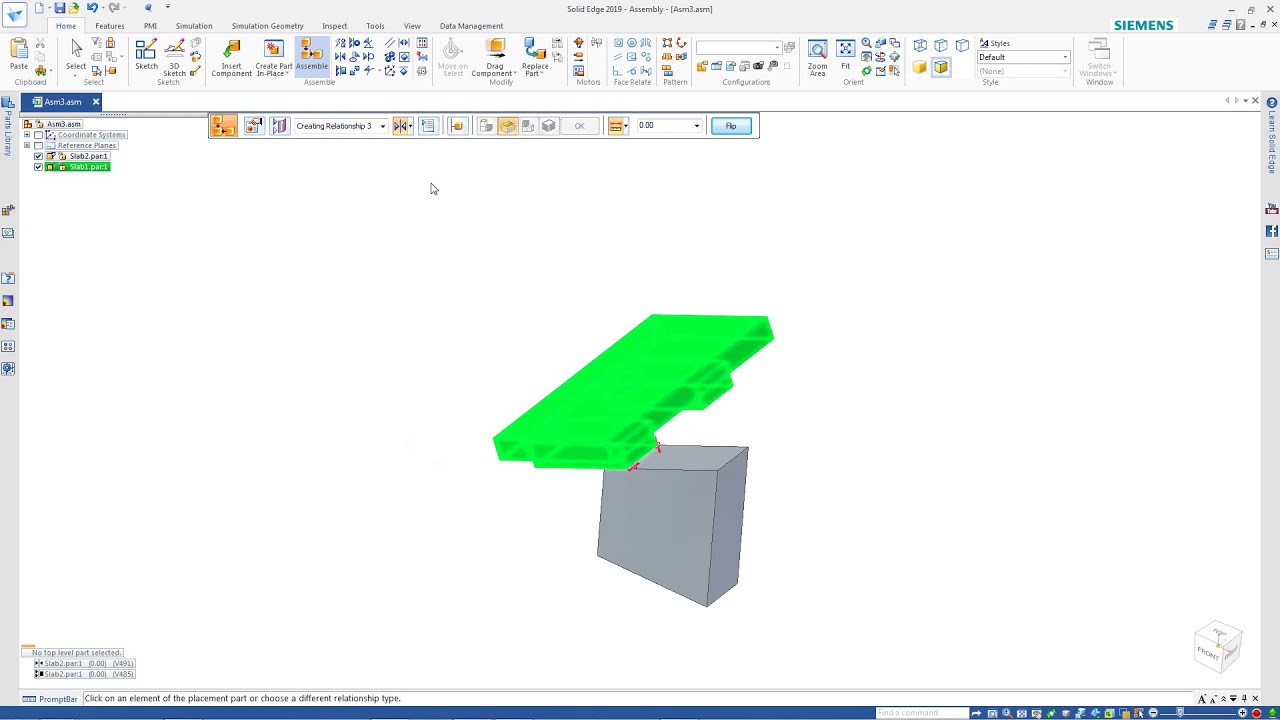1280x720 pixels.
Task: Click the help question icon at far right
Action: [x=1272, y=103]
